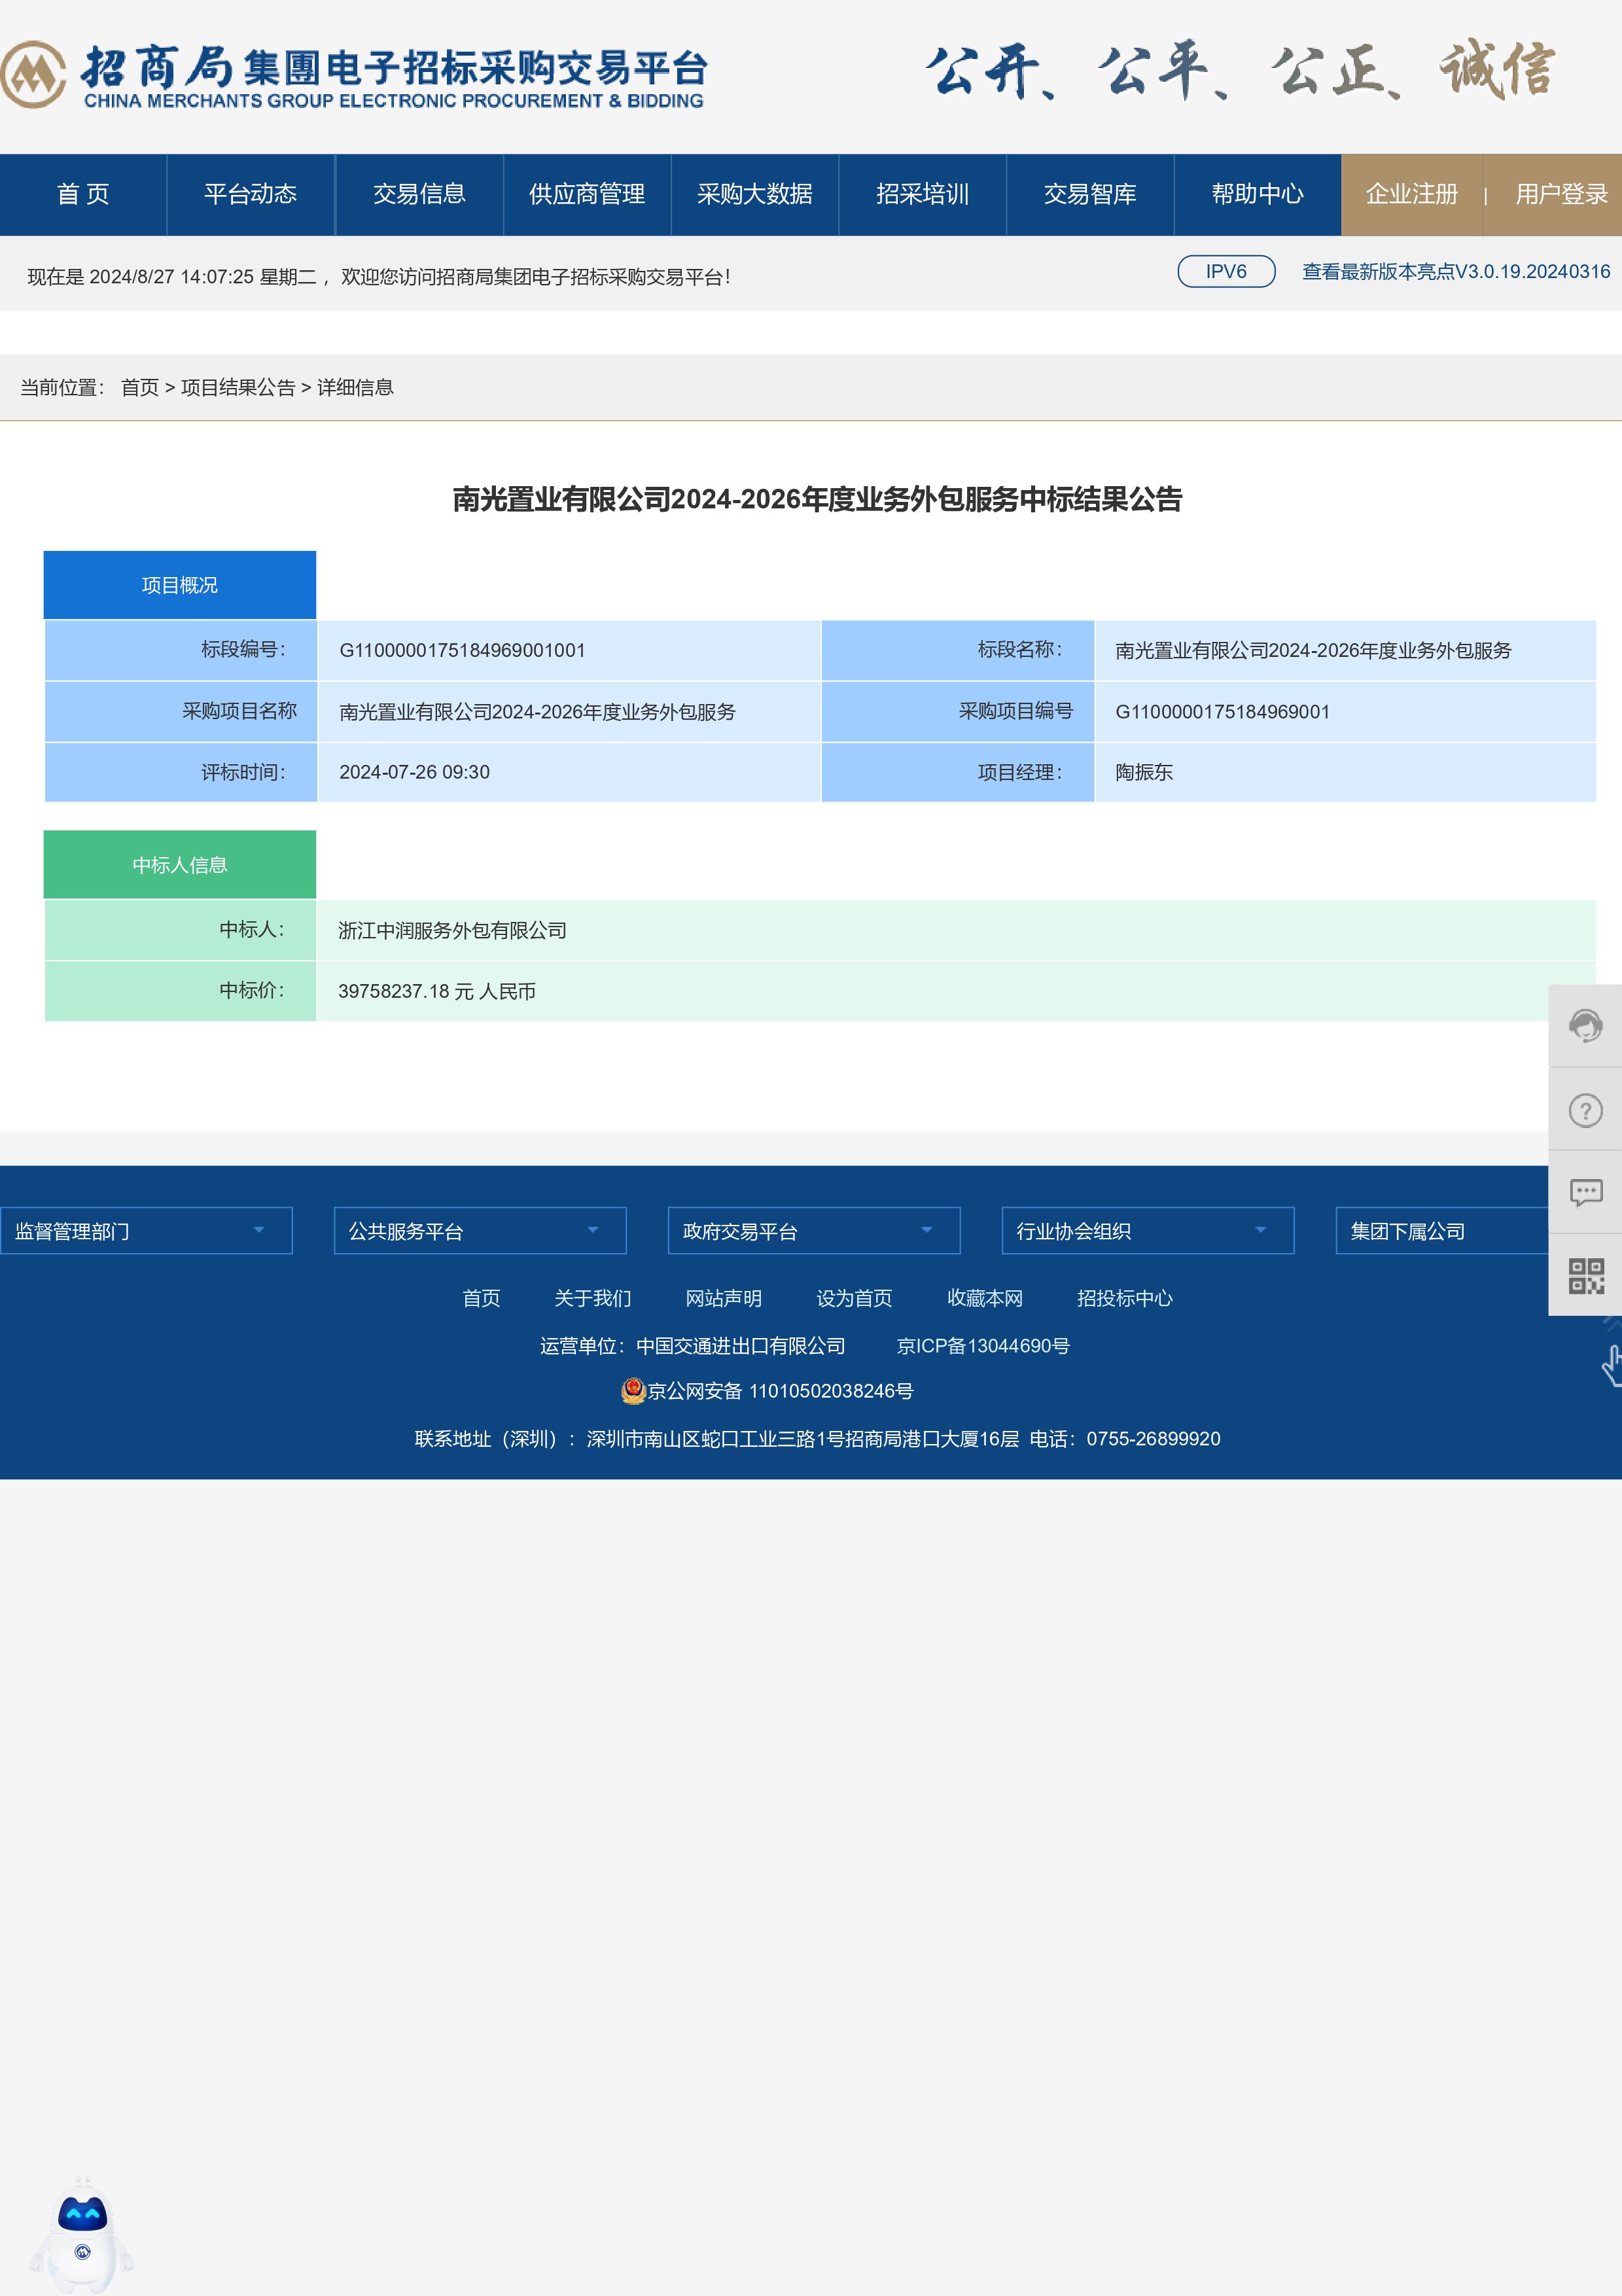Open the 交易信息 menu
The height and width of the screenshot is (2296, 1622).
point(419,194)
